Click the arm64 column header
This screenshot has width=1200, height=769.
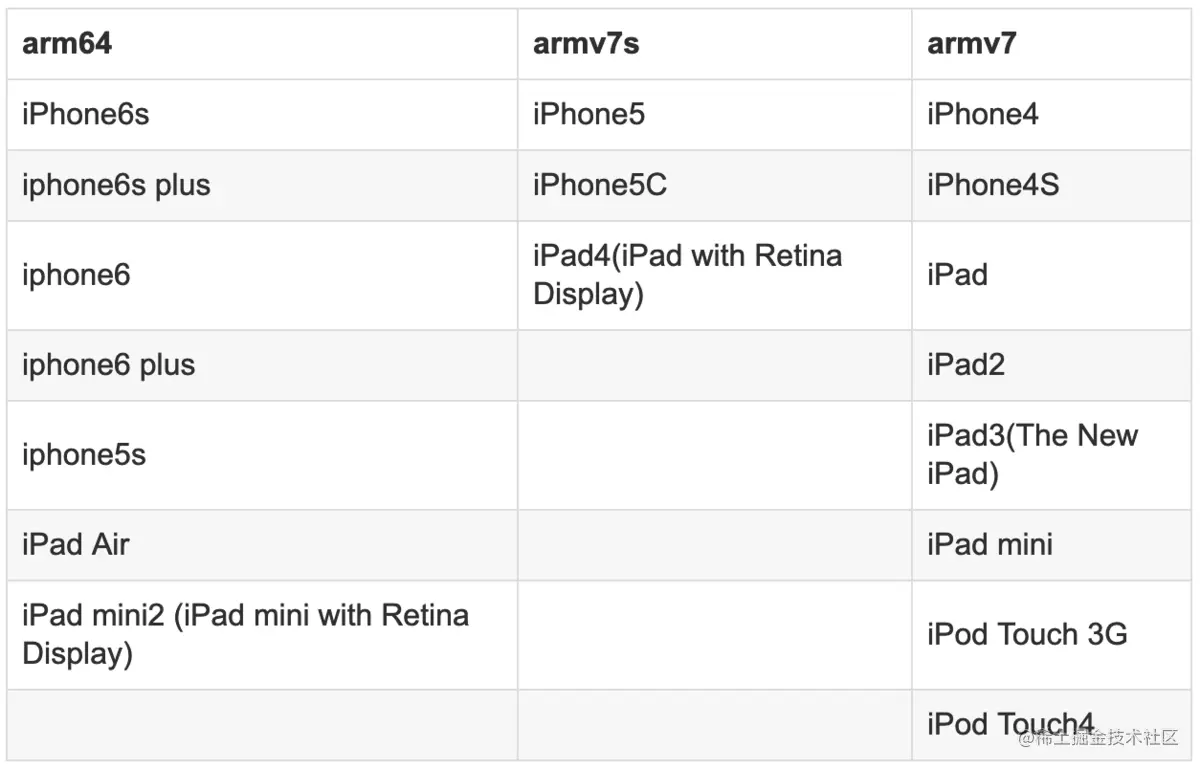pyautogui.click(x=67, y=44)
